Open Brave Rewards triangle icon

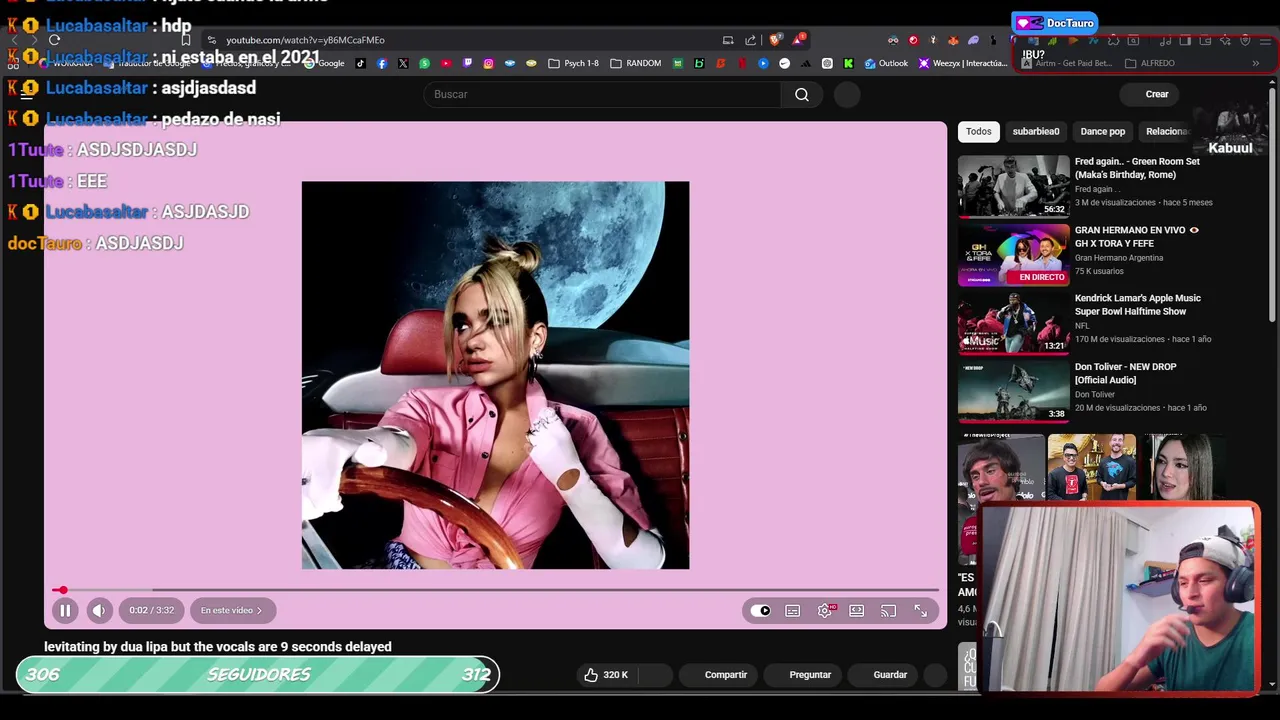tap(798, 40)
